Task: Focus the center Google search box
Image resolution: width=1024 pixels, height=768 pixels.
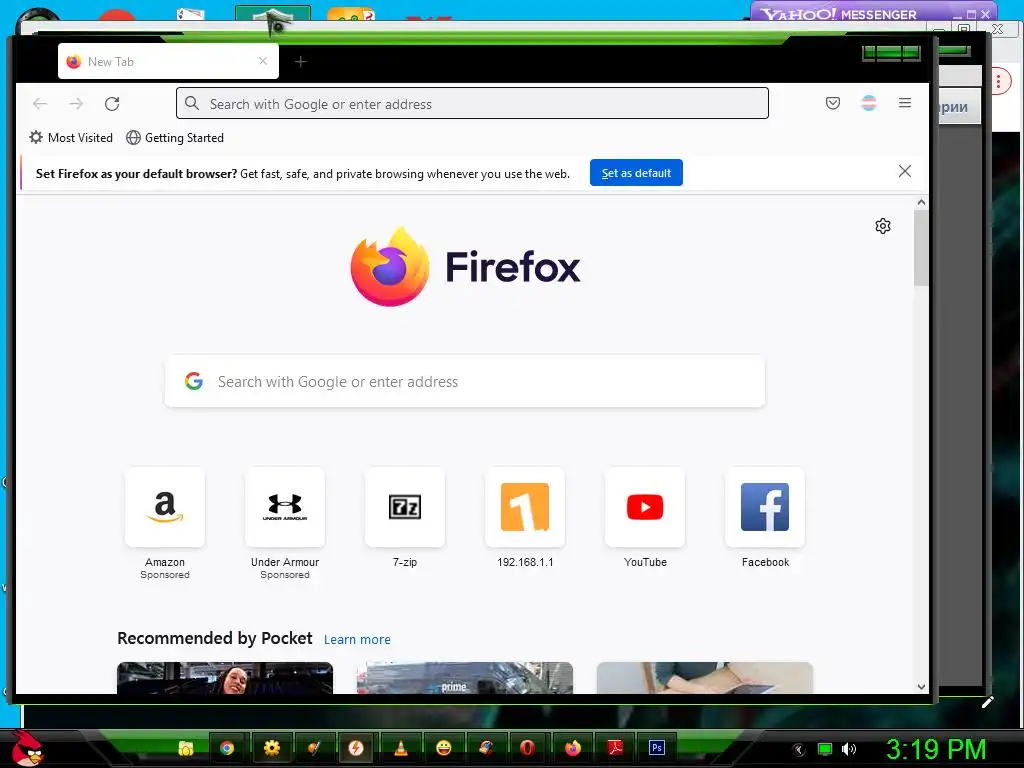Action: (x=464, y=381)
